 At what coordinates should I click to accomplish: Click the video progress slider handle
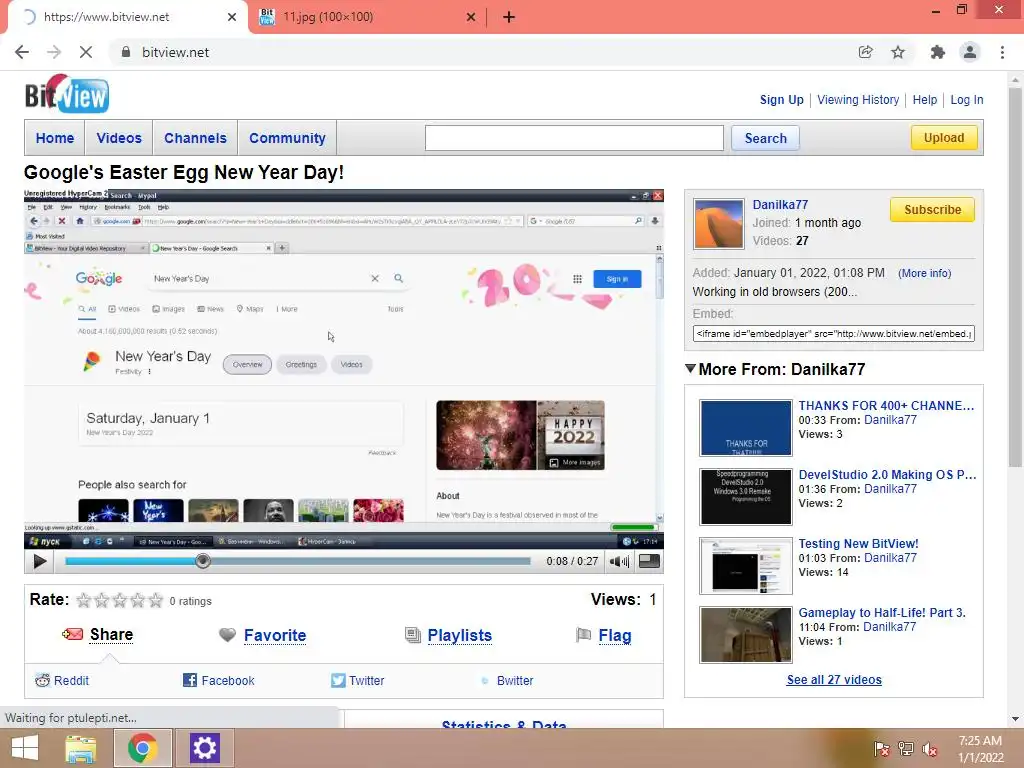tap(203, 561)
